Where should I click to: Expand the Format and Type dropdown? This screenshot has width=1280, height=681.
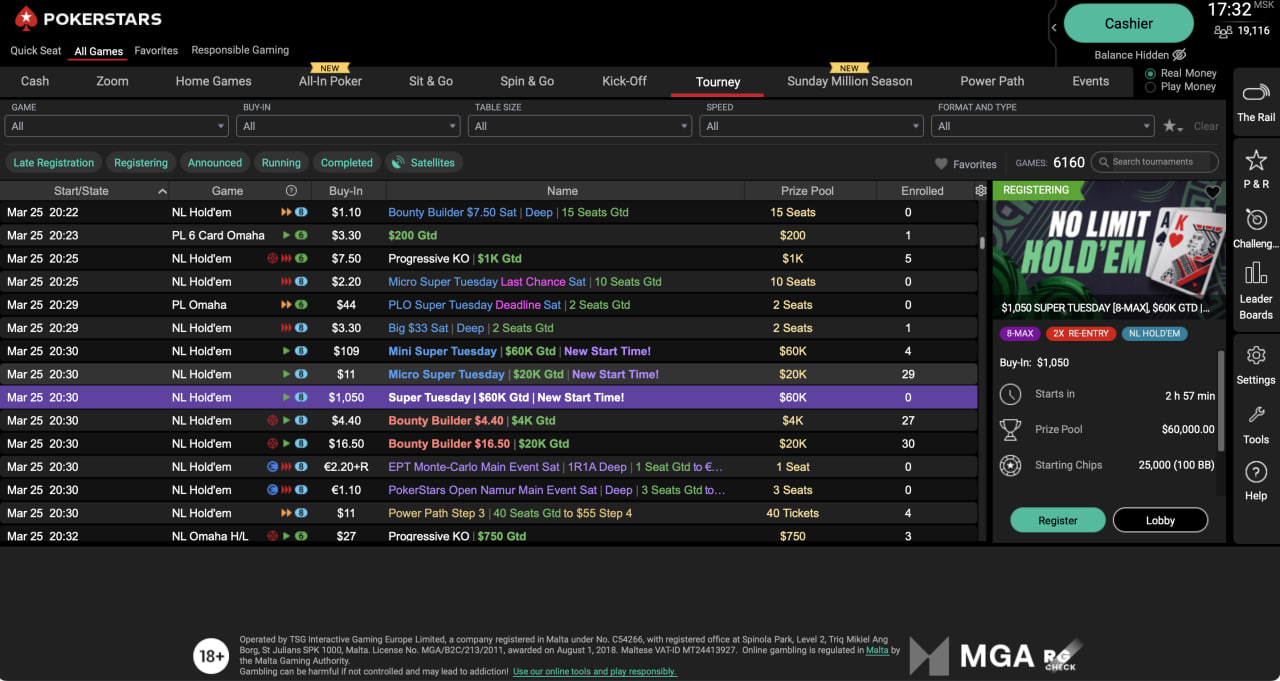[x=1043, y=126]
